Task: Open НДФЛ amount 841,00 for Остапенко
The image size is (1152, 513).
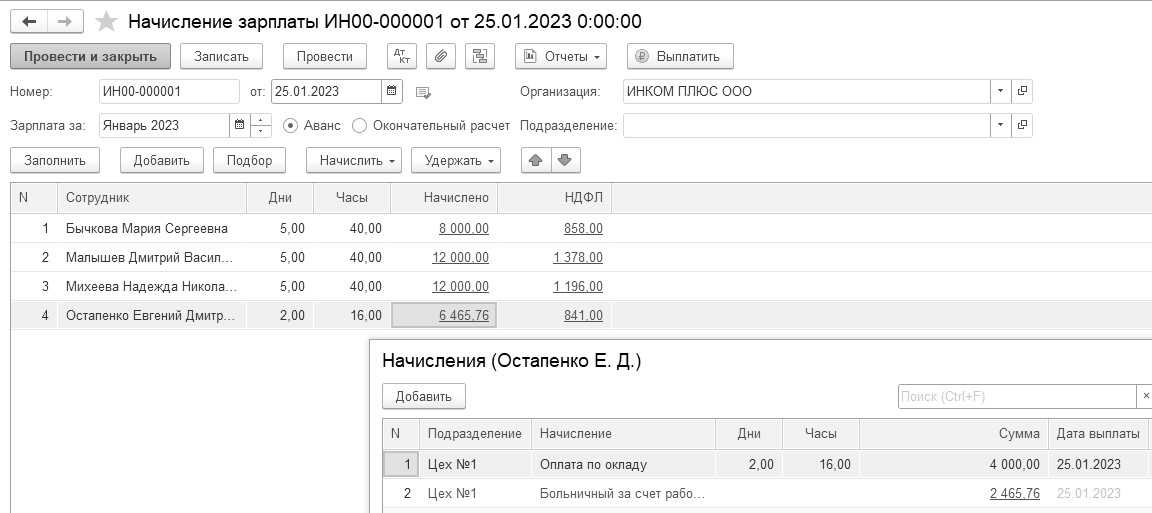Action: (x=583, y=315)
